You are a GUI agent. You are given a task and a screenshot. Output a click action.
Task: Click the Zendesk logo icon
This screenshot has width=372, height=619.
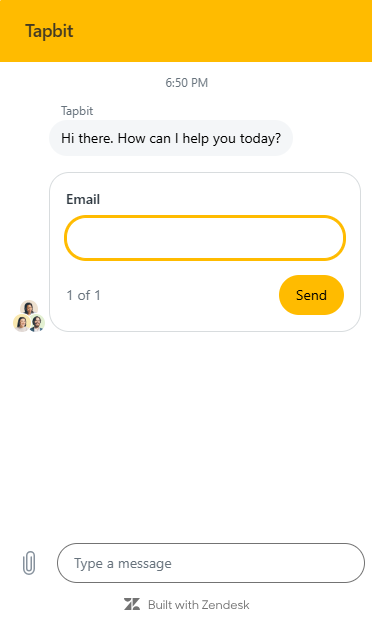[132, 604]
